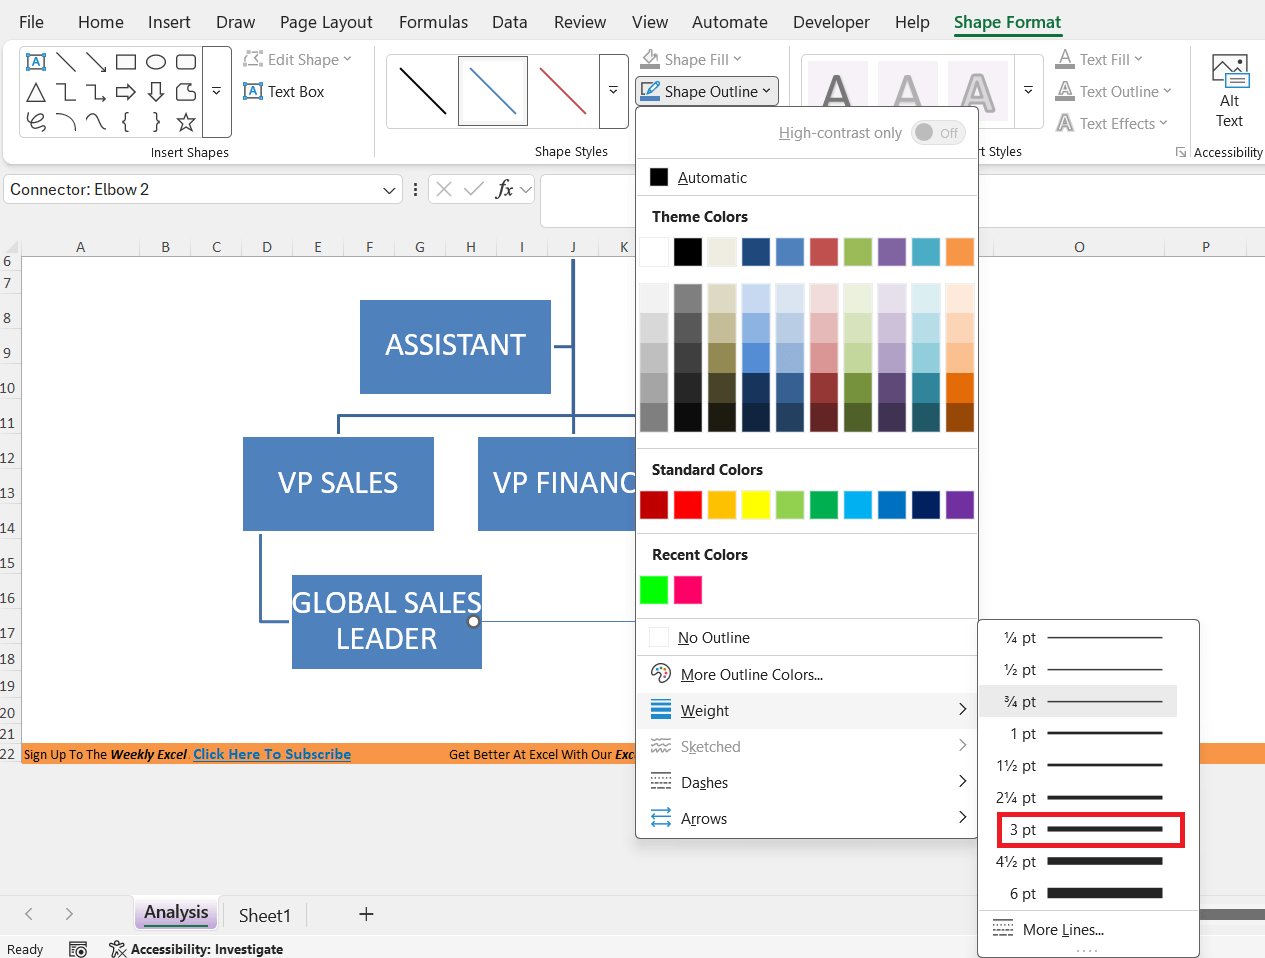Select the Arrow line shape
1265x958 pixels.
[96, 62]
